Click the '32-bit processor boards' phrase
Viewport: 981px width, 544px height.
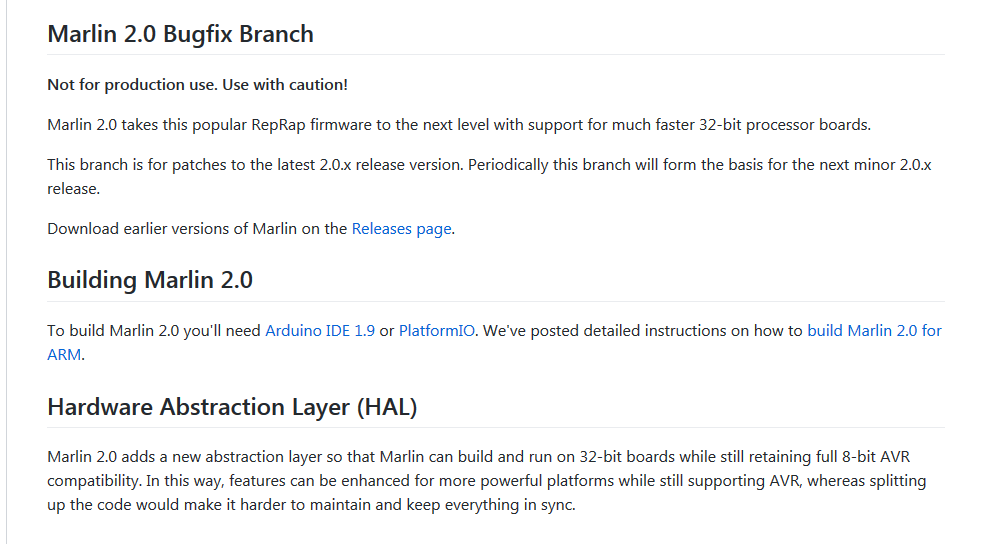[785, 125]
